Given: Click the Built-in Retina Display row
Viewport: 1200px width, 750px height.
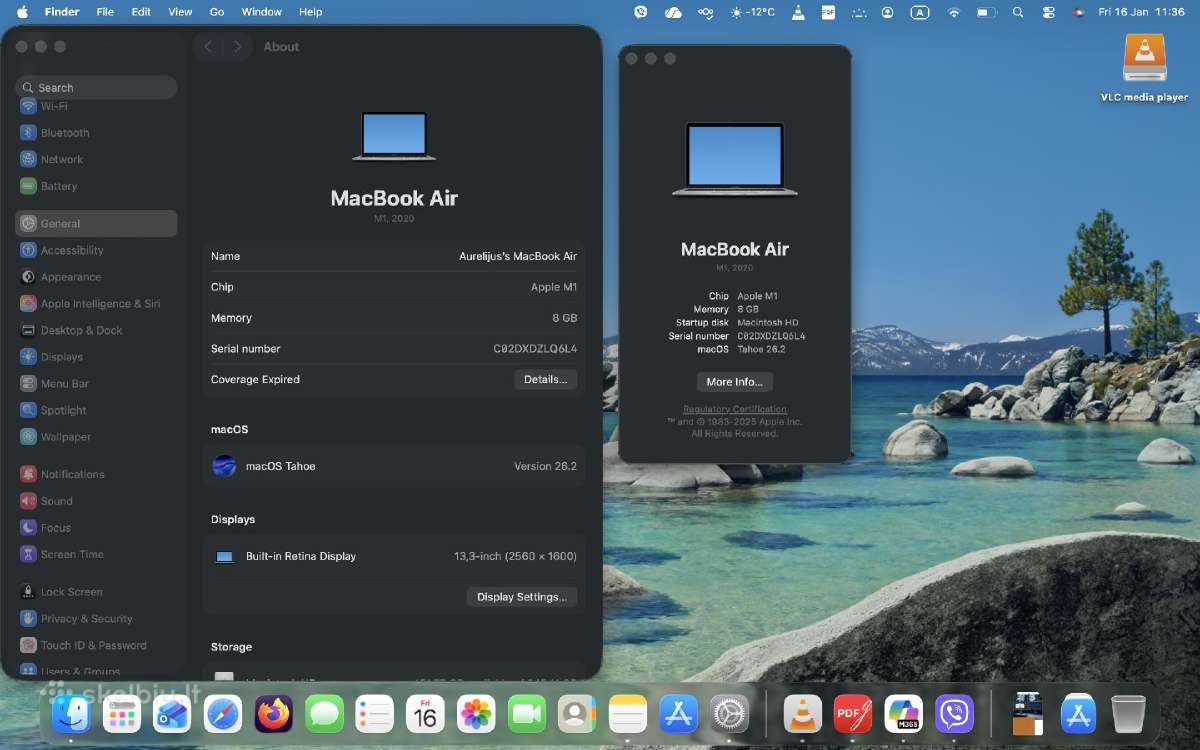Looking at the screenshot, I should (x=394, y=557).
